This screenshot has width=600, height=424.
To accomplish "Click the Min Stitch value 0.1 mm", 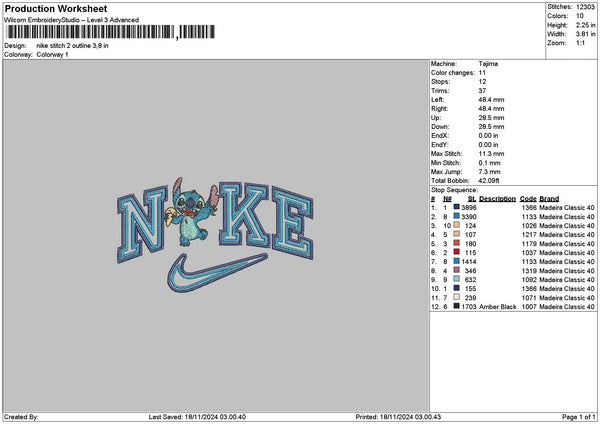I will pos(489,163).
